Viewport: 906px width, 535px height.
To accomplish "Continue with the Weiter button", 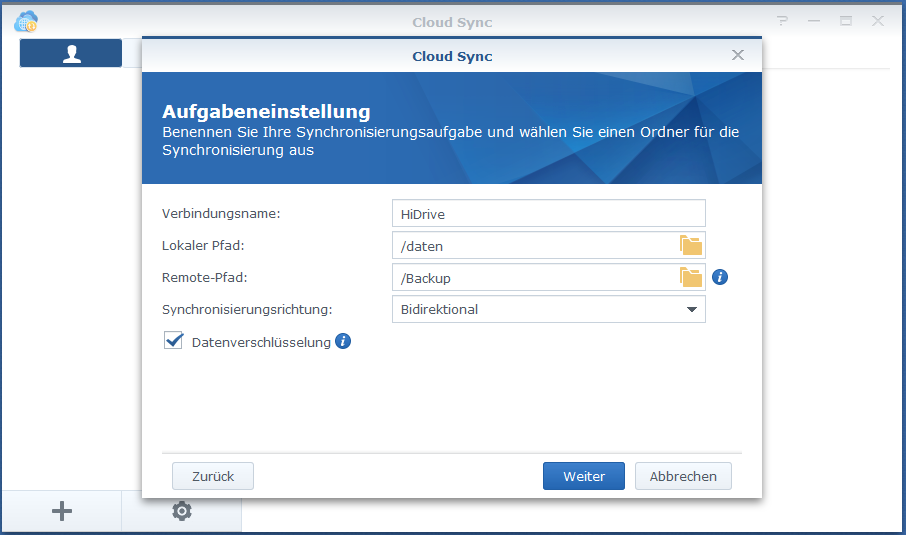I will tap(584, 476).
